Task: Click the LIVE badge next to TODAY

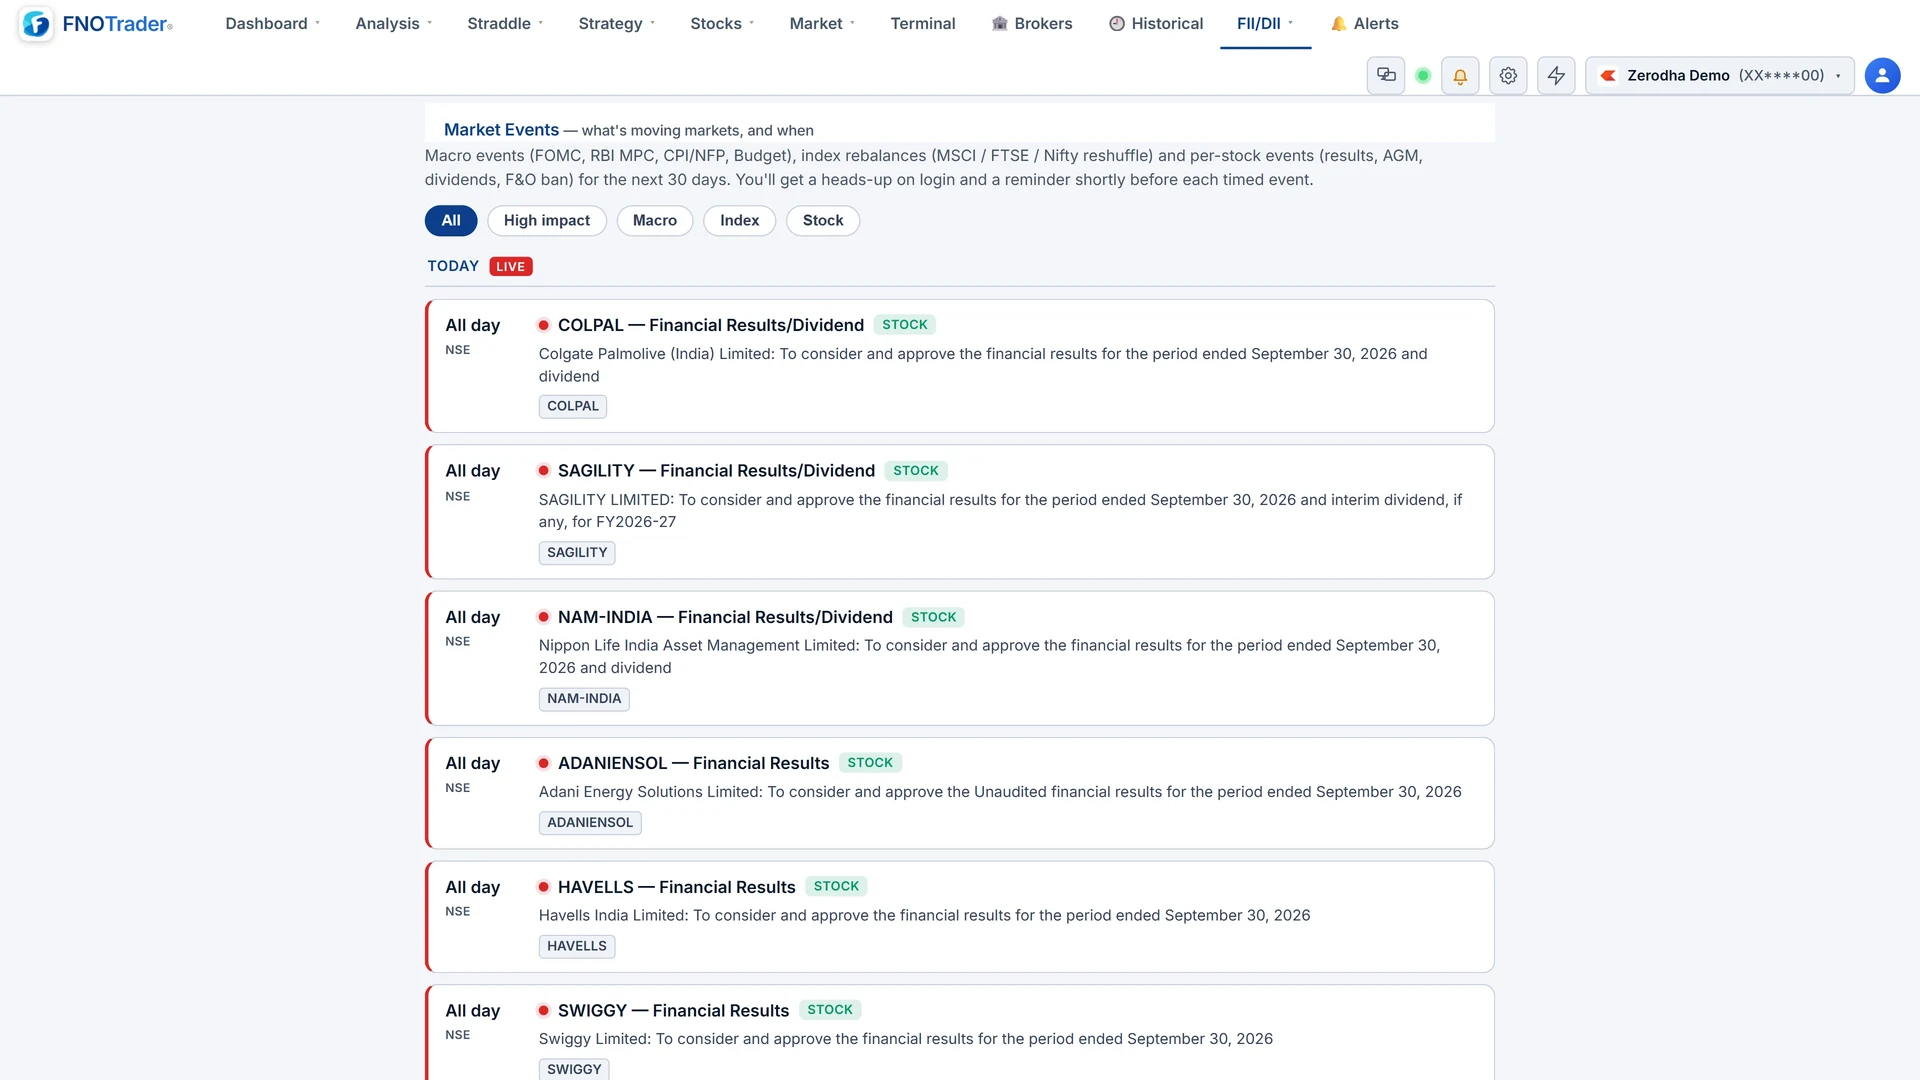Action: coord(511,266)
